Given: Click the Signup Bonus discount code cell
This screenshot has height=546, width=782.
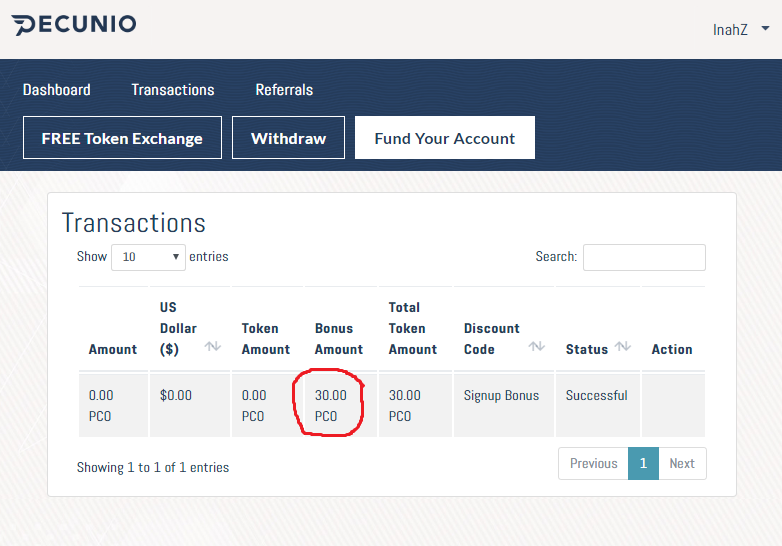Looking at the screenshot, I should pos(501,396).
